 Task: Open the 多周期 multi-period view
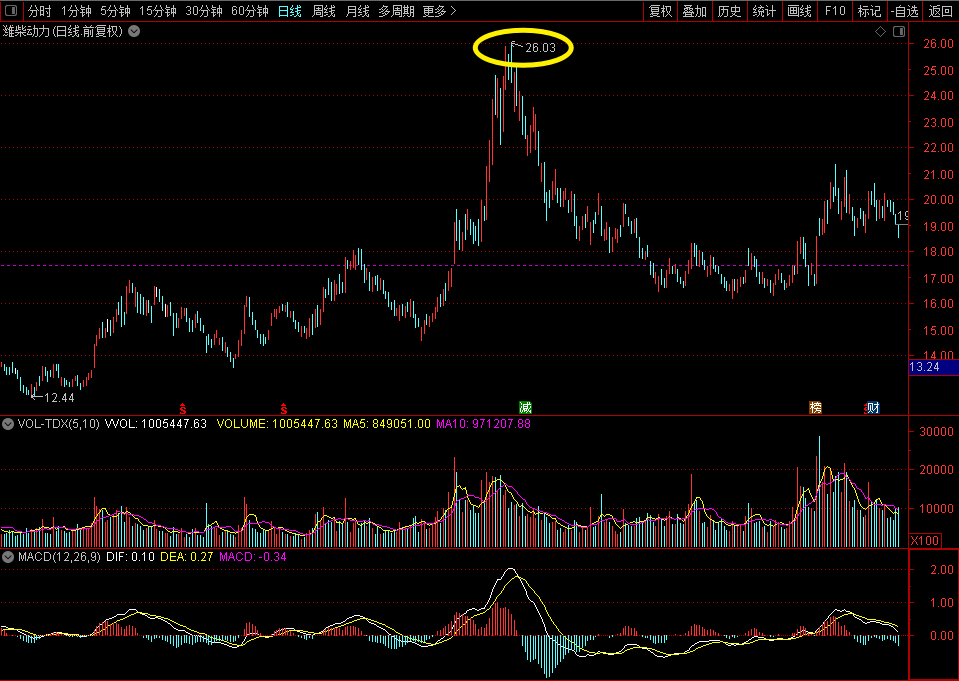[396, 11]
